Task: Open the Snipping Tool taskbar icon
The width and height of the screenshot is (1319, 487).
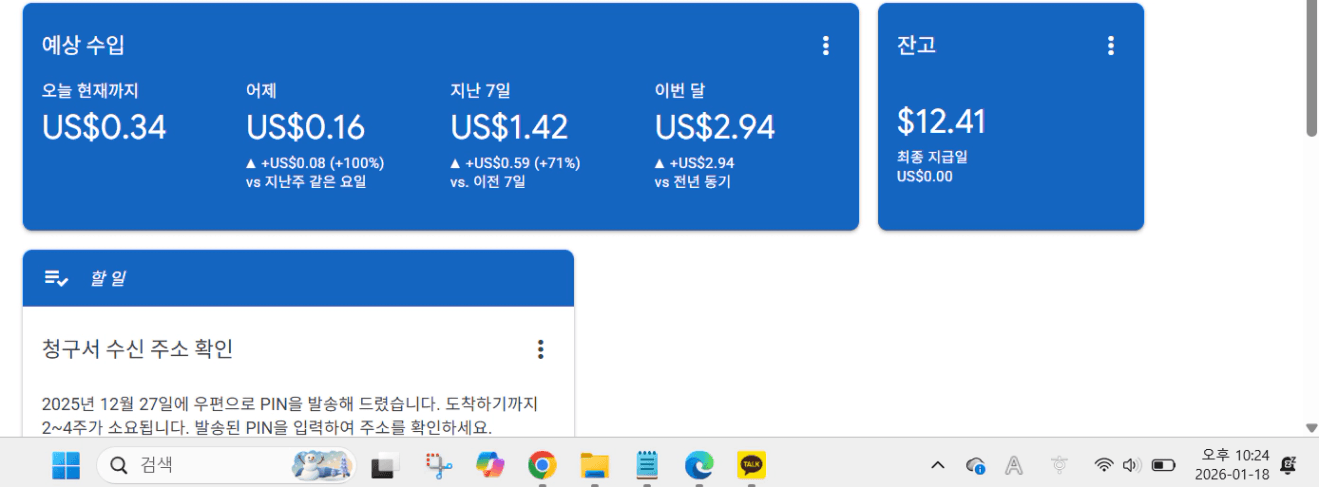Action: 438,465
